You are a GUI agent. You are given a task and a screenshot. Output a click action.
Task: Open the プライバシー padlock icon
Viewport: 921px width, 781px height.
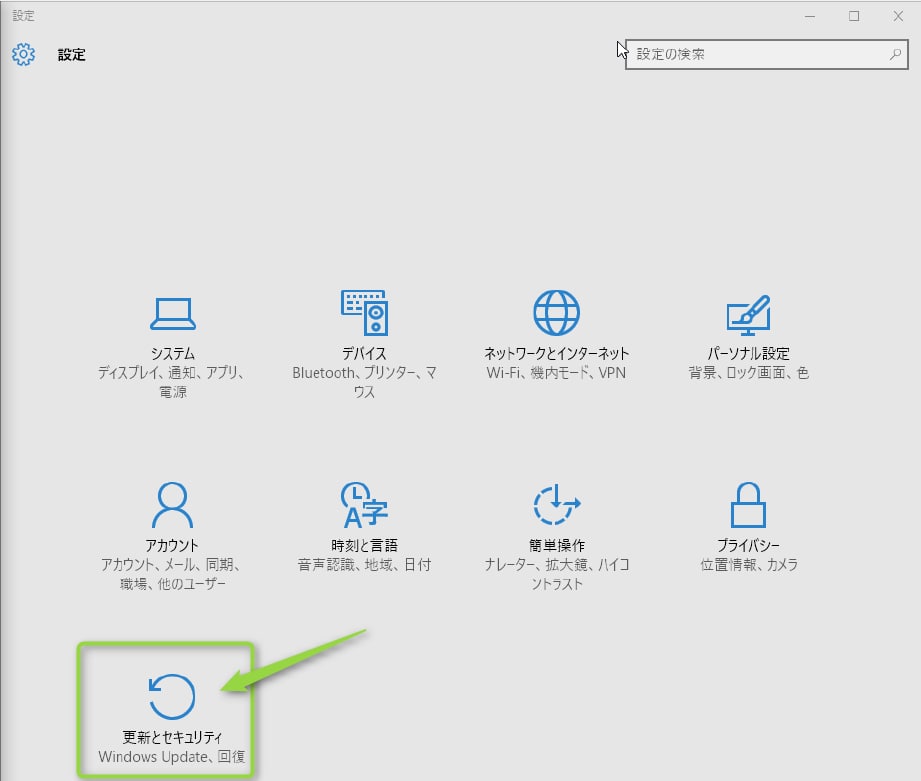coord(748,505)
